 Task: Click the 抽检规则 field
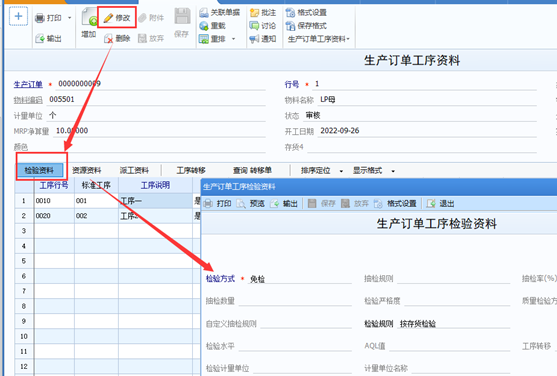point(453,279)
